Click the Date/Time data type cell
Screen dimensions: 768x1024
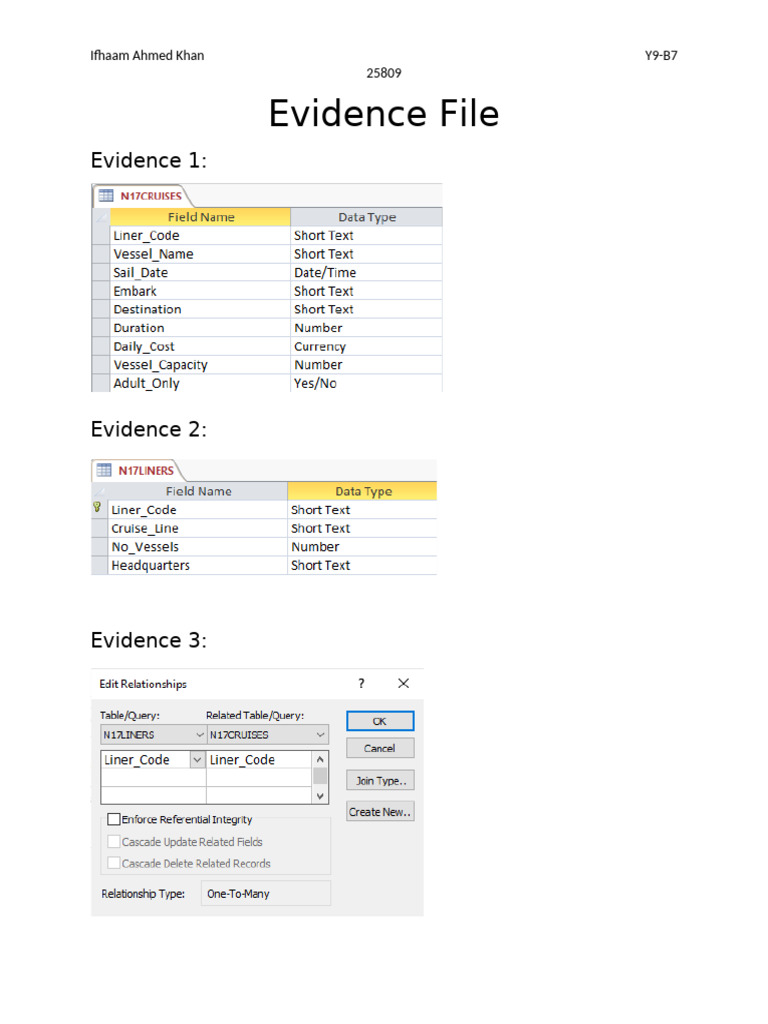pyautogui.click(x=366, y=272)
